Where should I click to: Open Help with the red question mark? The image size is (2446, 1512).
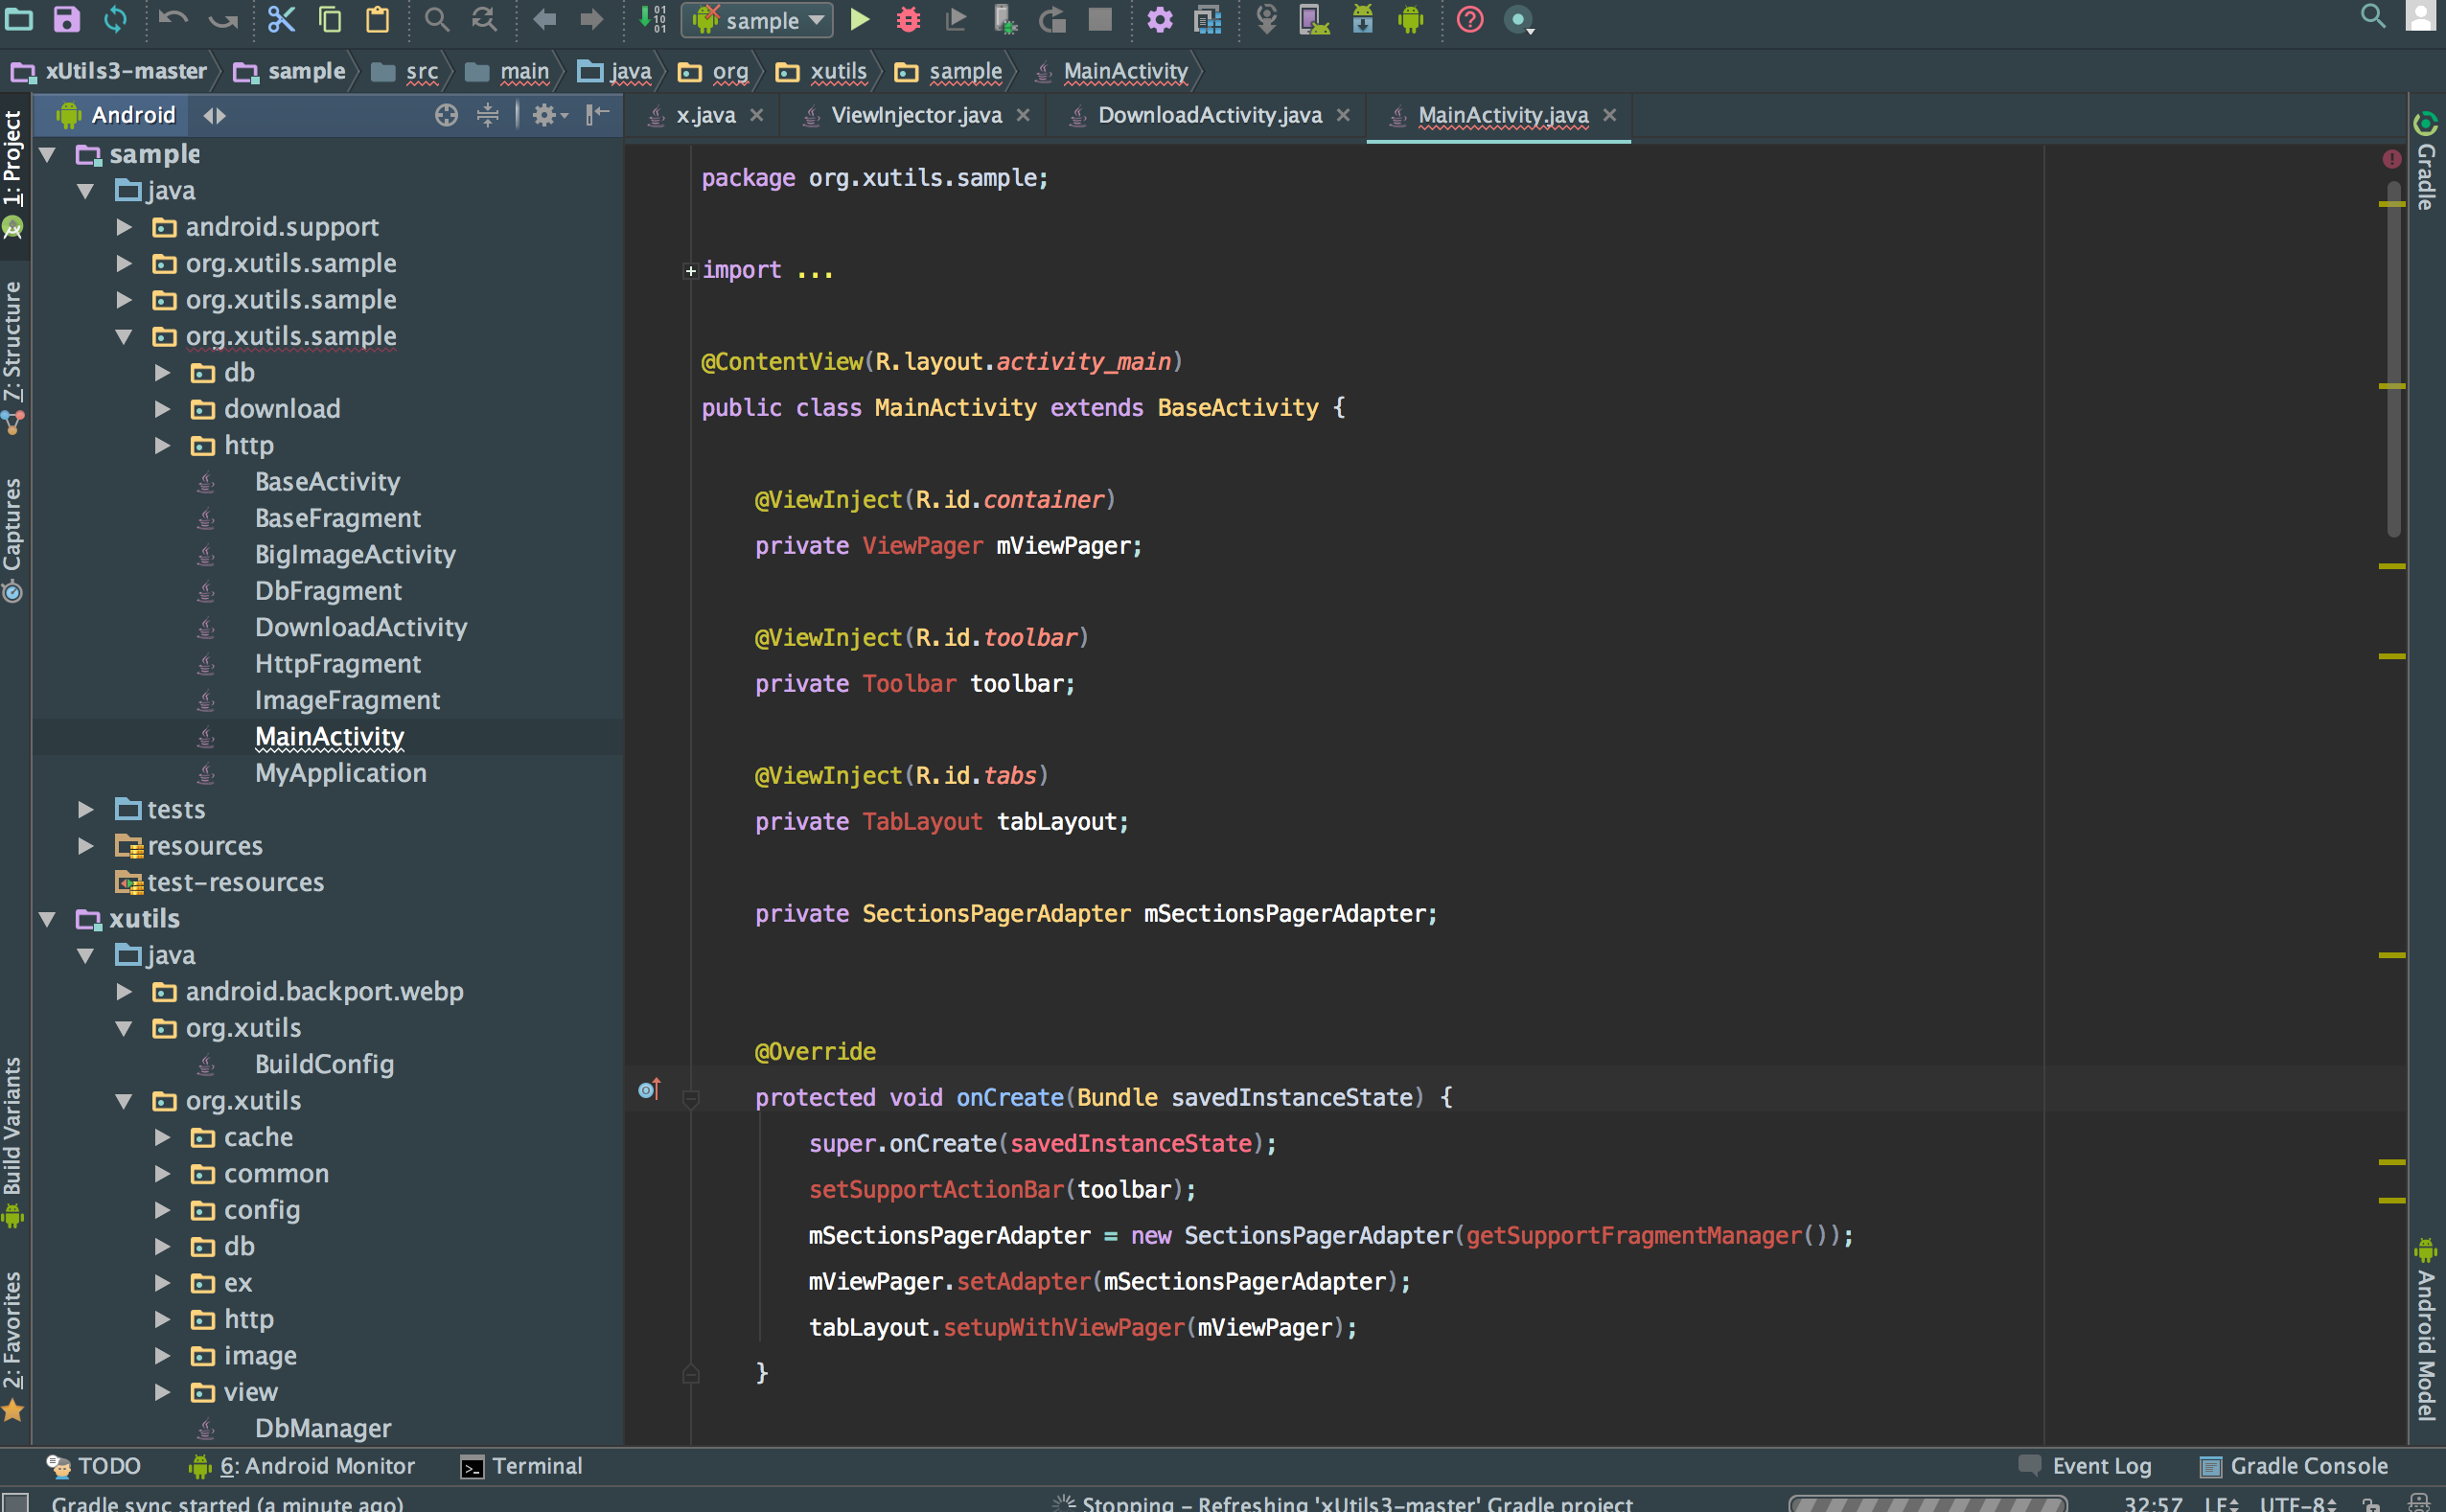[x=1470, y=19]
